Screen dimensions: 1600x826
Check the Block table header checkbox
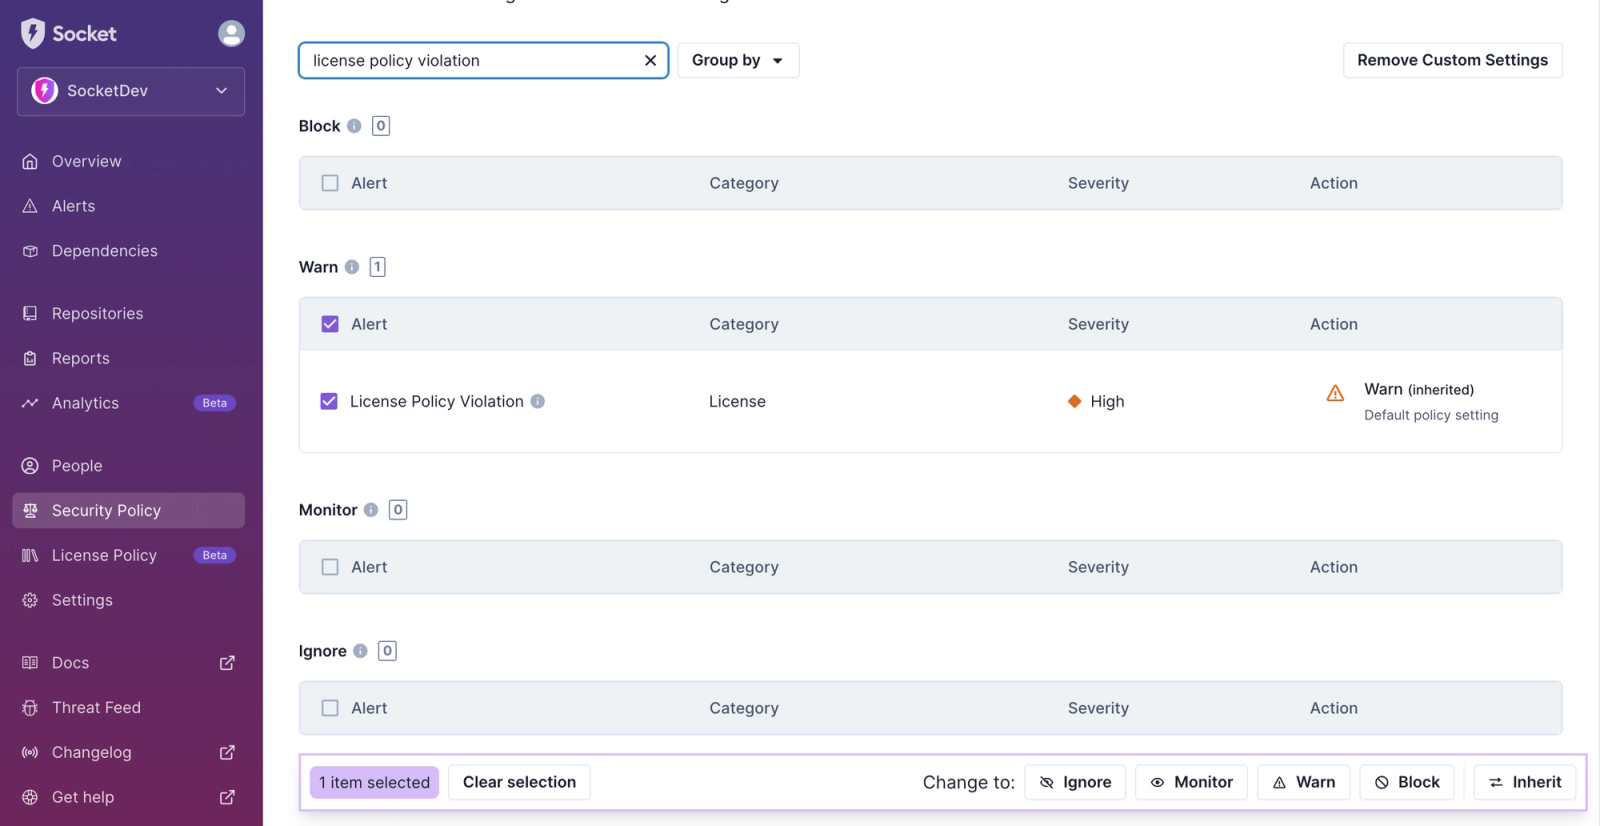pyautogui.click(x=330, y=183)
